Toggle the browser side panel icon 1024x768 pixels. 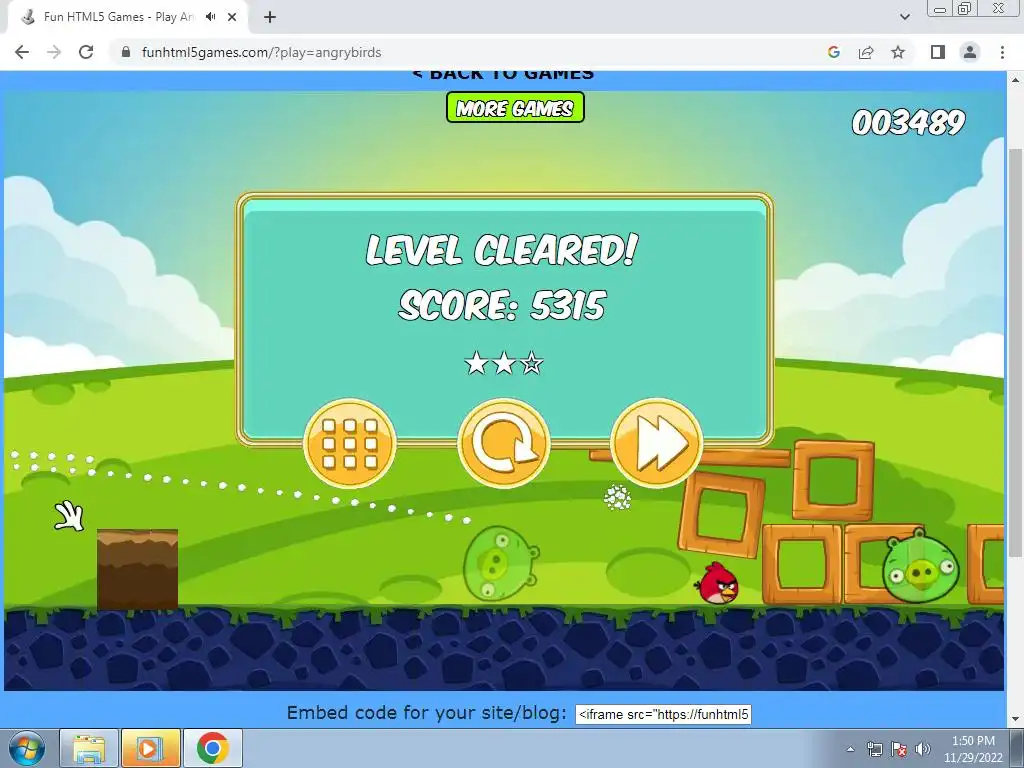[x=938, y=52]
